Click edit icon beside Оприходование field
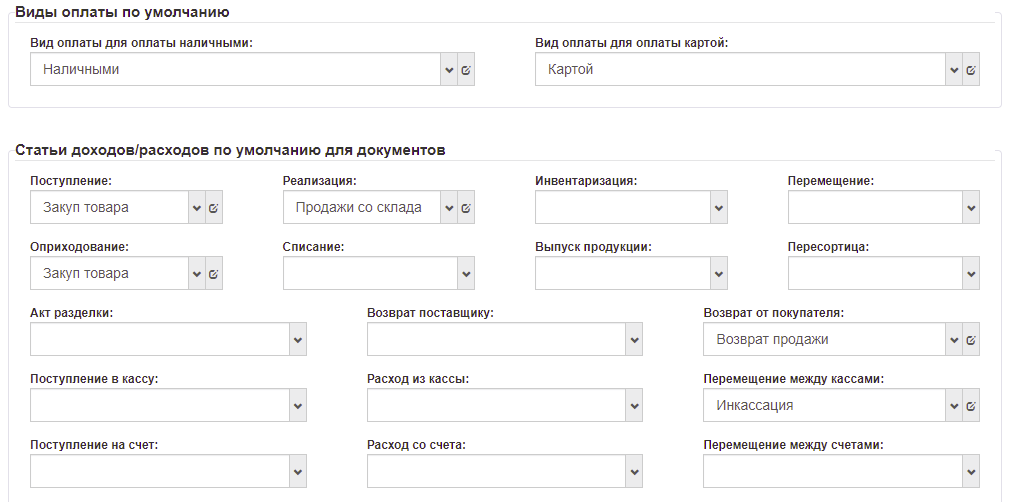The image size is (1010, 502). (x=214, y=274)
